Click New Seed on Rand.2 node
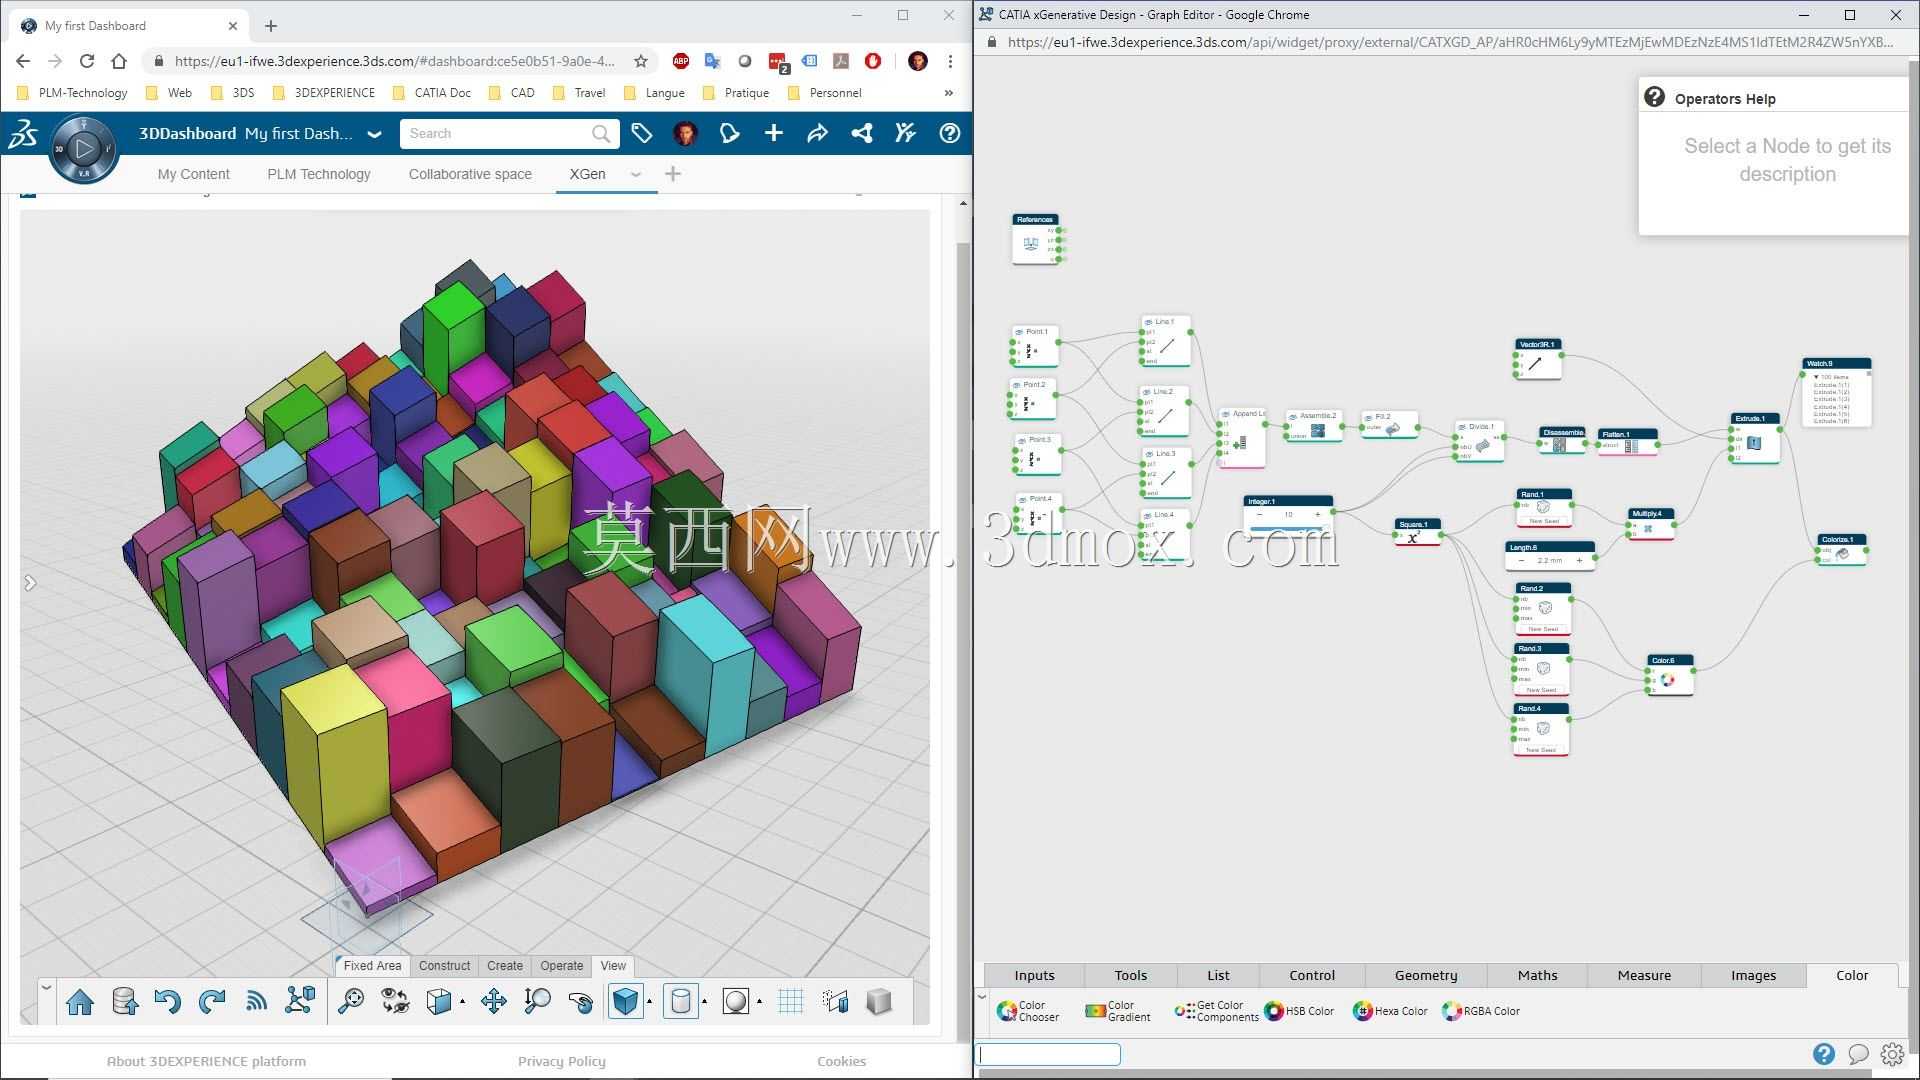Image resolution: width=1920 pixels, height=1080 pixels. coord(1543,629)
